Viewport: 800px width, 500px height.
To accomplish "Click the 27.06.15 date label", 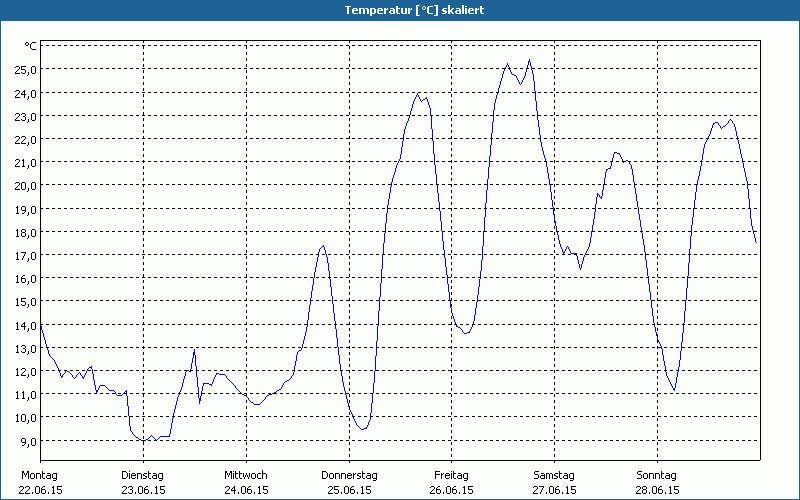I will click(555, 490).
